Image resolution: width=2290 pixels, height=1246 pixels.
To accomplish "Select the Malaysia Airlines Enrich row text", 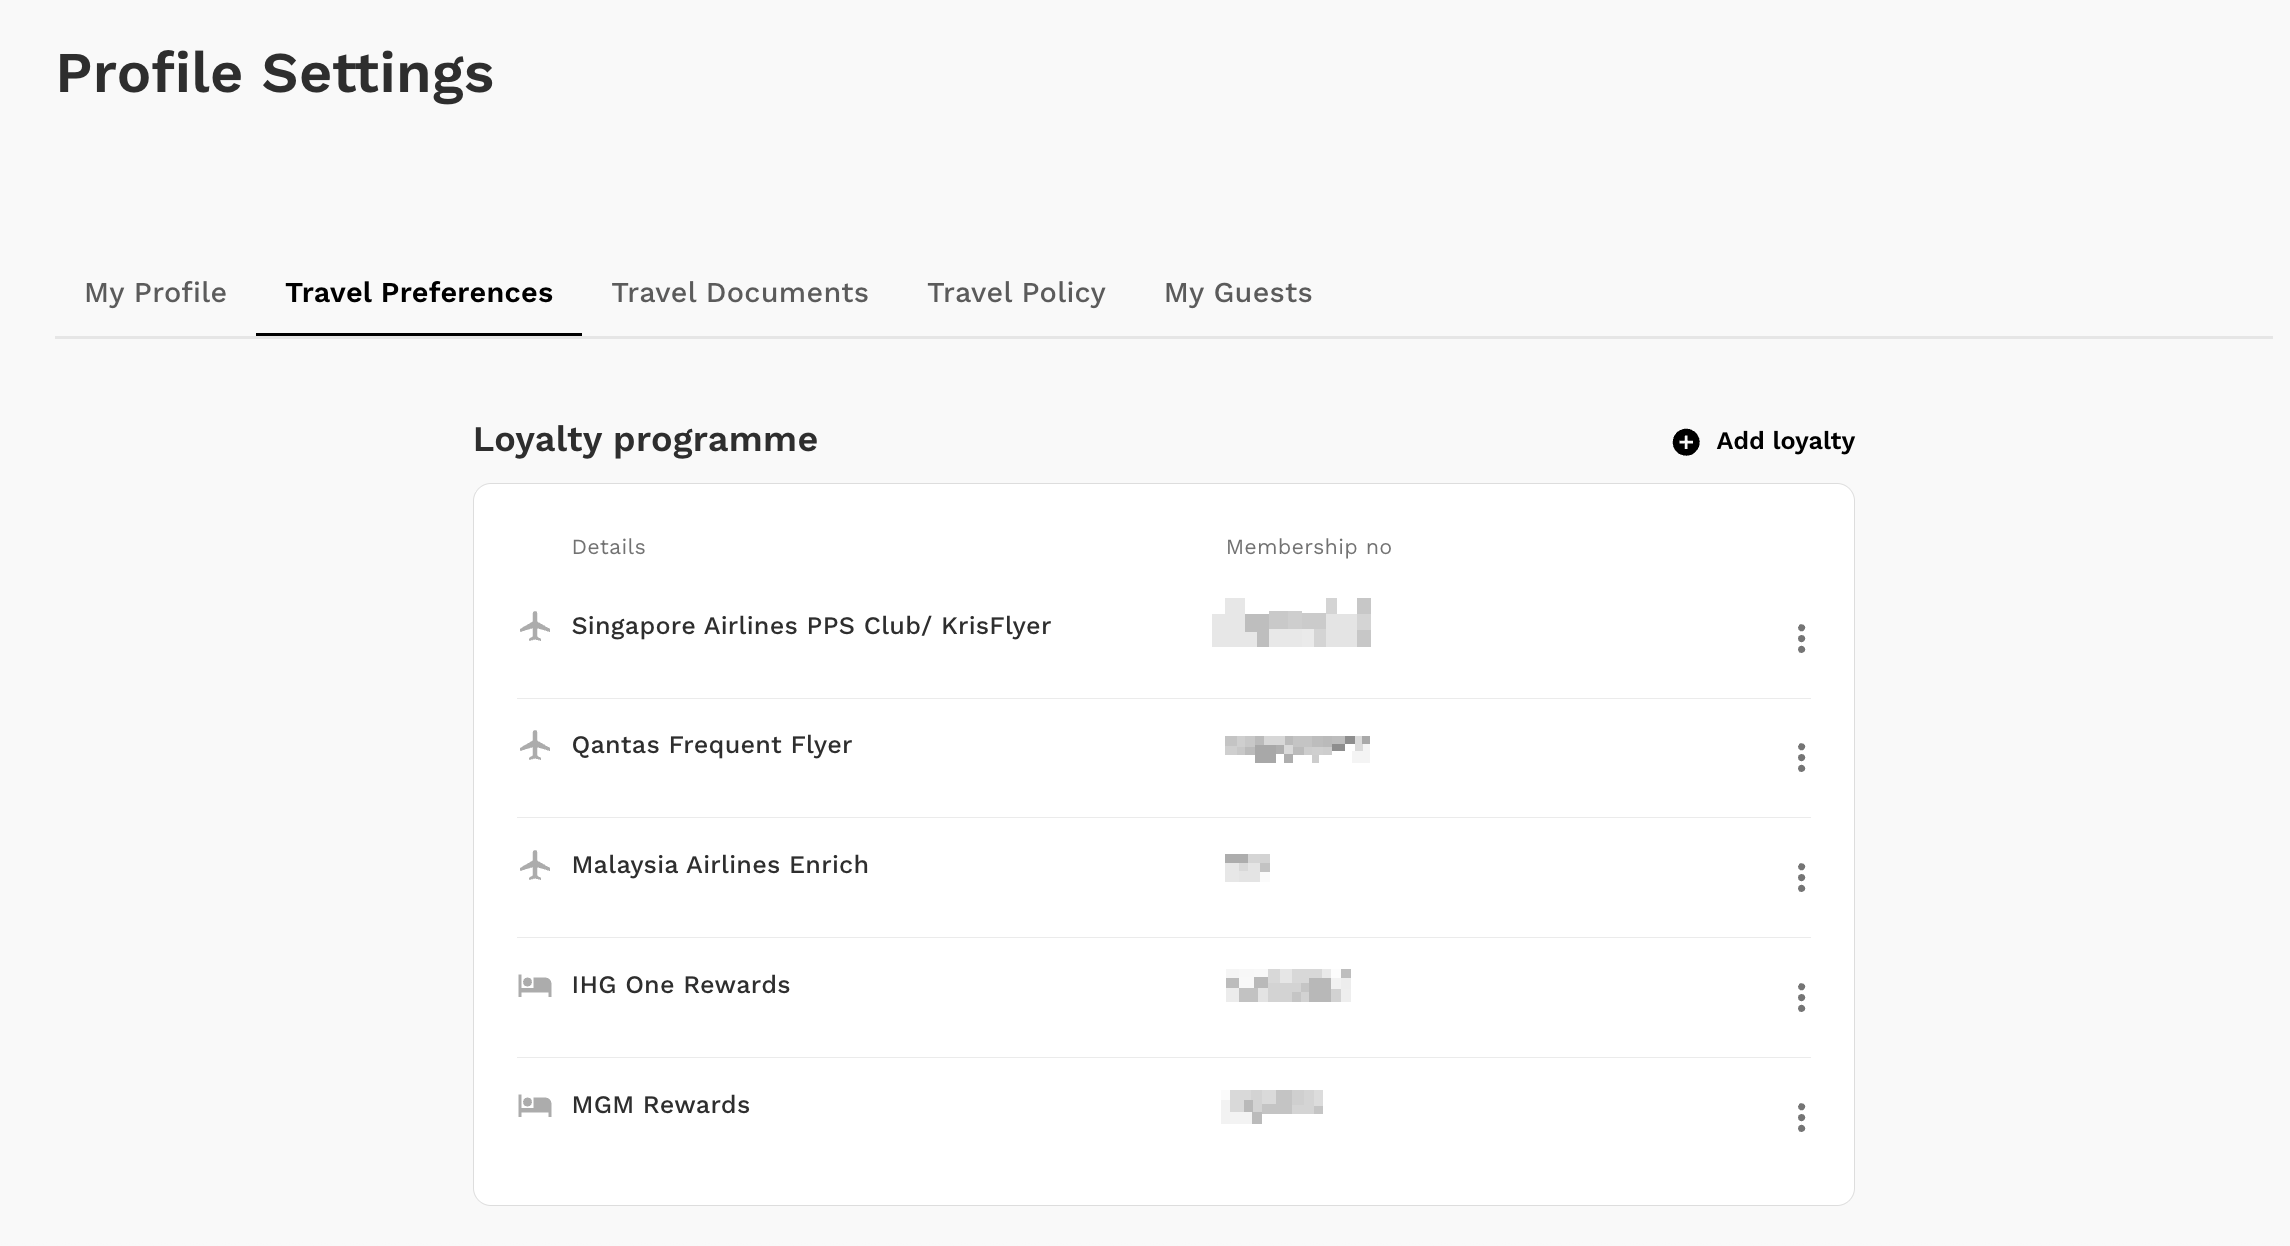I will click(x=719, y=865).
